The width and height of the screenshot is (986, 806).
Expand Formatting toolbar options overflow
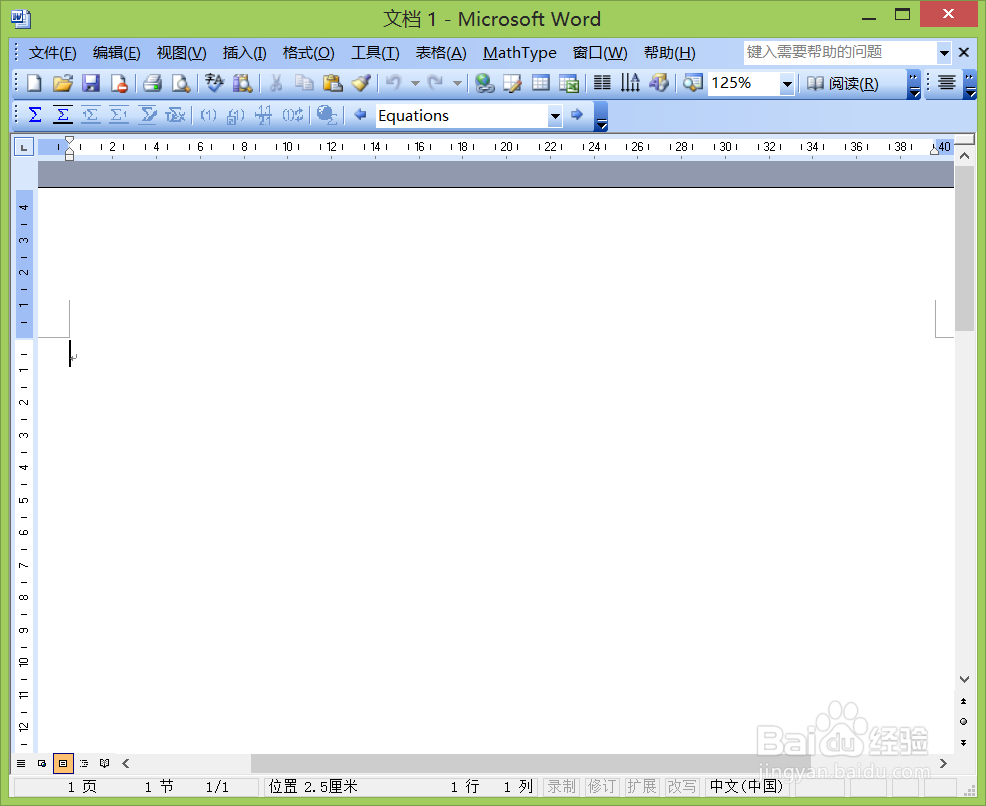[970, 84]
